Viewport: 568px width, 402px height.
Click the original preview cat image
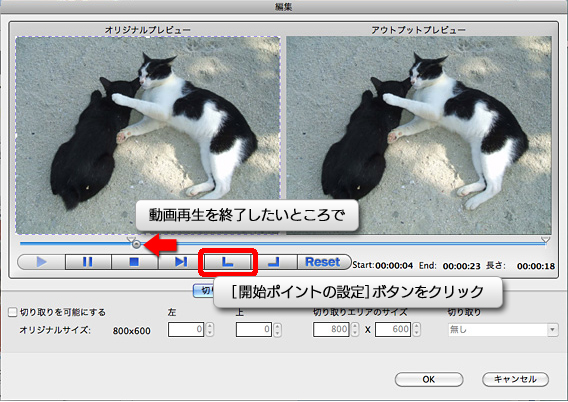tap(148, 135)
